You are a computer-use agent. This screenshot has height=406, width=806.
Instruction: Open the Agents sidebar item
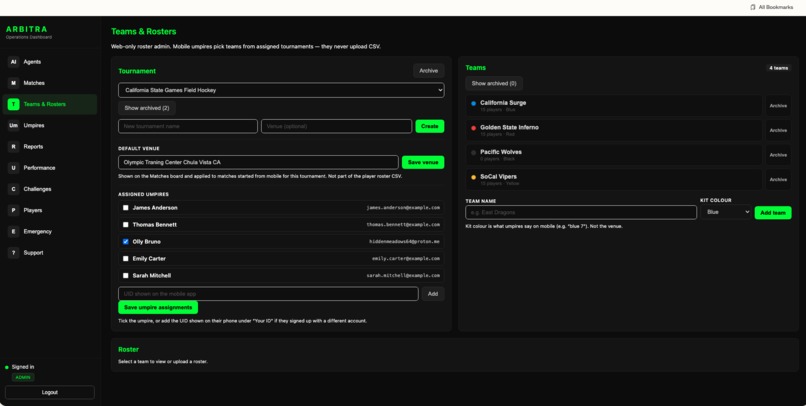pos(50,62)
